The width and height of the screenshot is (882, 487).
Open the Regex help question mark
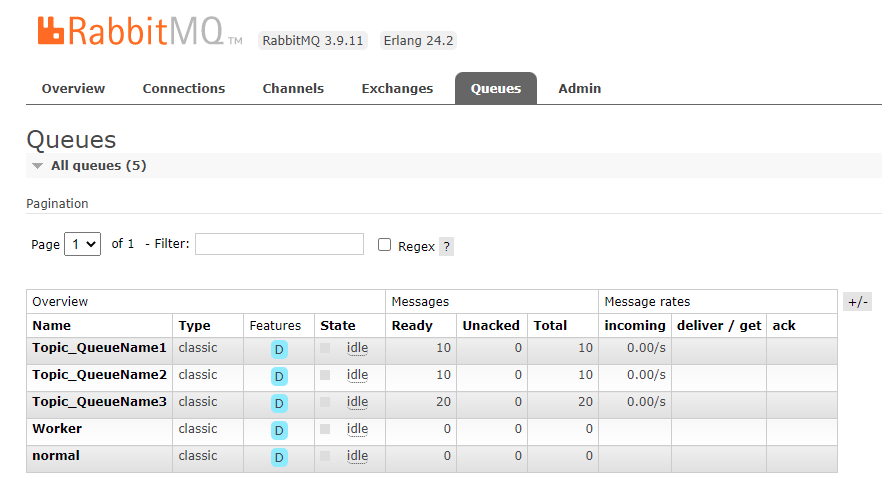pyautogui.click(x=446, y=246)
